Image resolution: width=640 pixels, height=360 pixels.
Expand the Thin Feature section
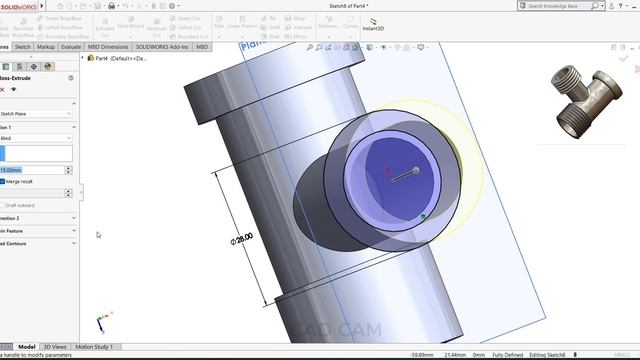[x=38, y=231]
